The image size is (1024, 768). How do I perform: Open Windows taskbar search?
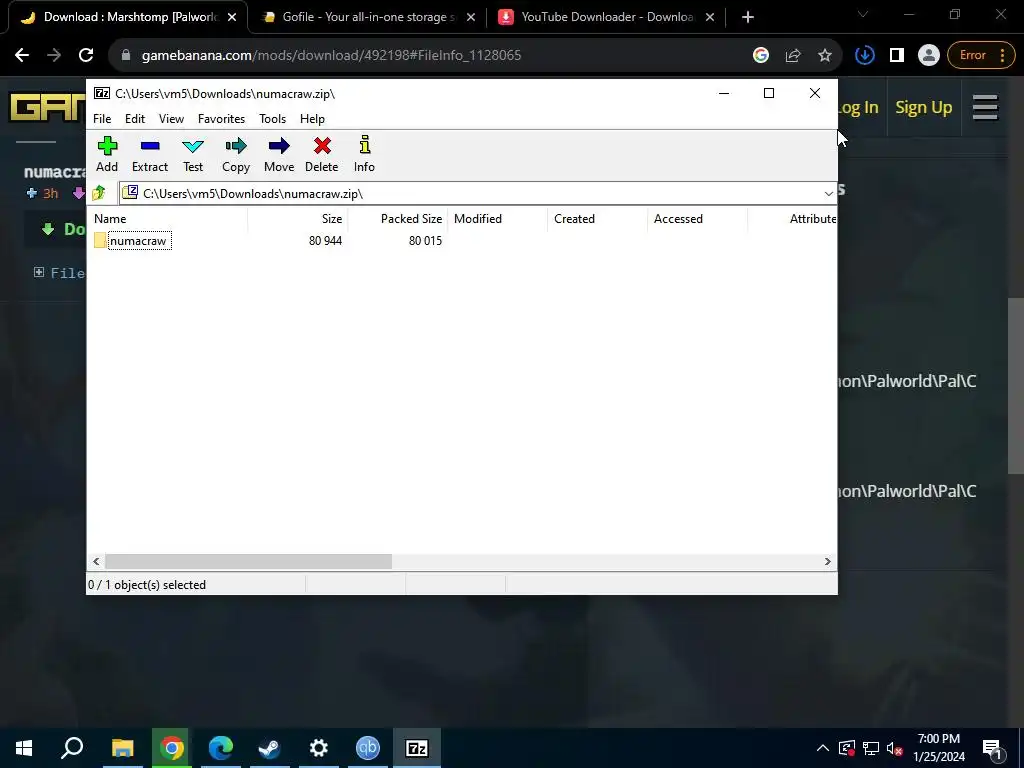tap(72, 748)
